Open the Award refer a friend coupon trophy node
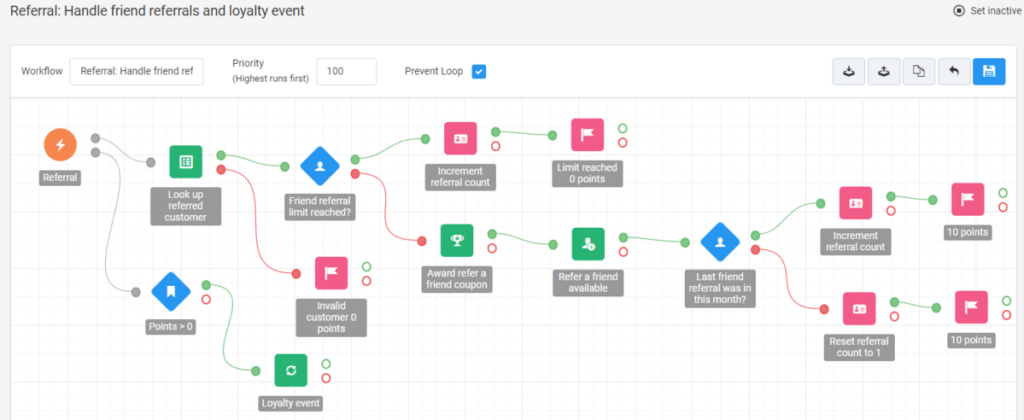 pos(457,240)
